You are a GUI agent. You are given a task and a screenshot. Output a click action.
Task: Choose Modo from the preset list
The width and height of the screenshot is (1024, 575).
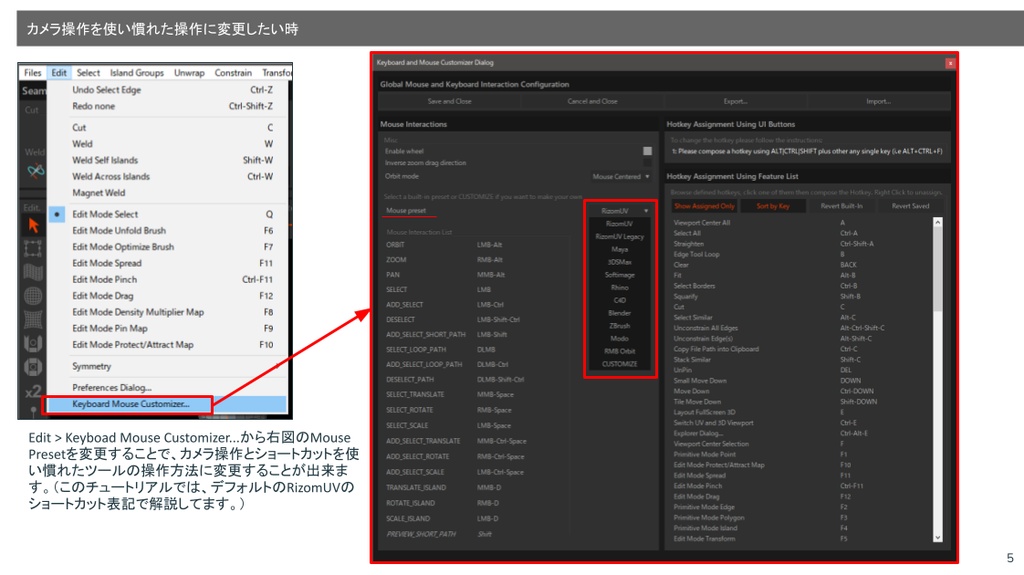tap(619, 338)
